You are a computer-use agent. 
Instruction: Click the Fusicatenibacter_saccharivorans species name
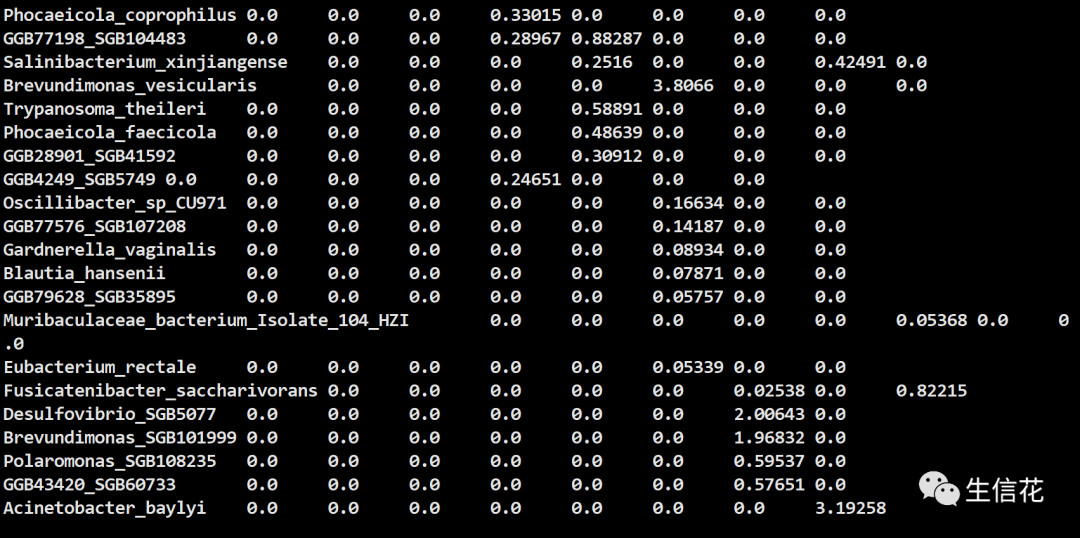coord(160,390)
